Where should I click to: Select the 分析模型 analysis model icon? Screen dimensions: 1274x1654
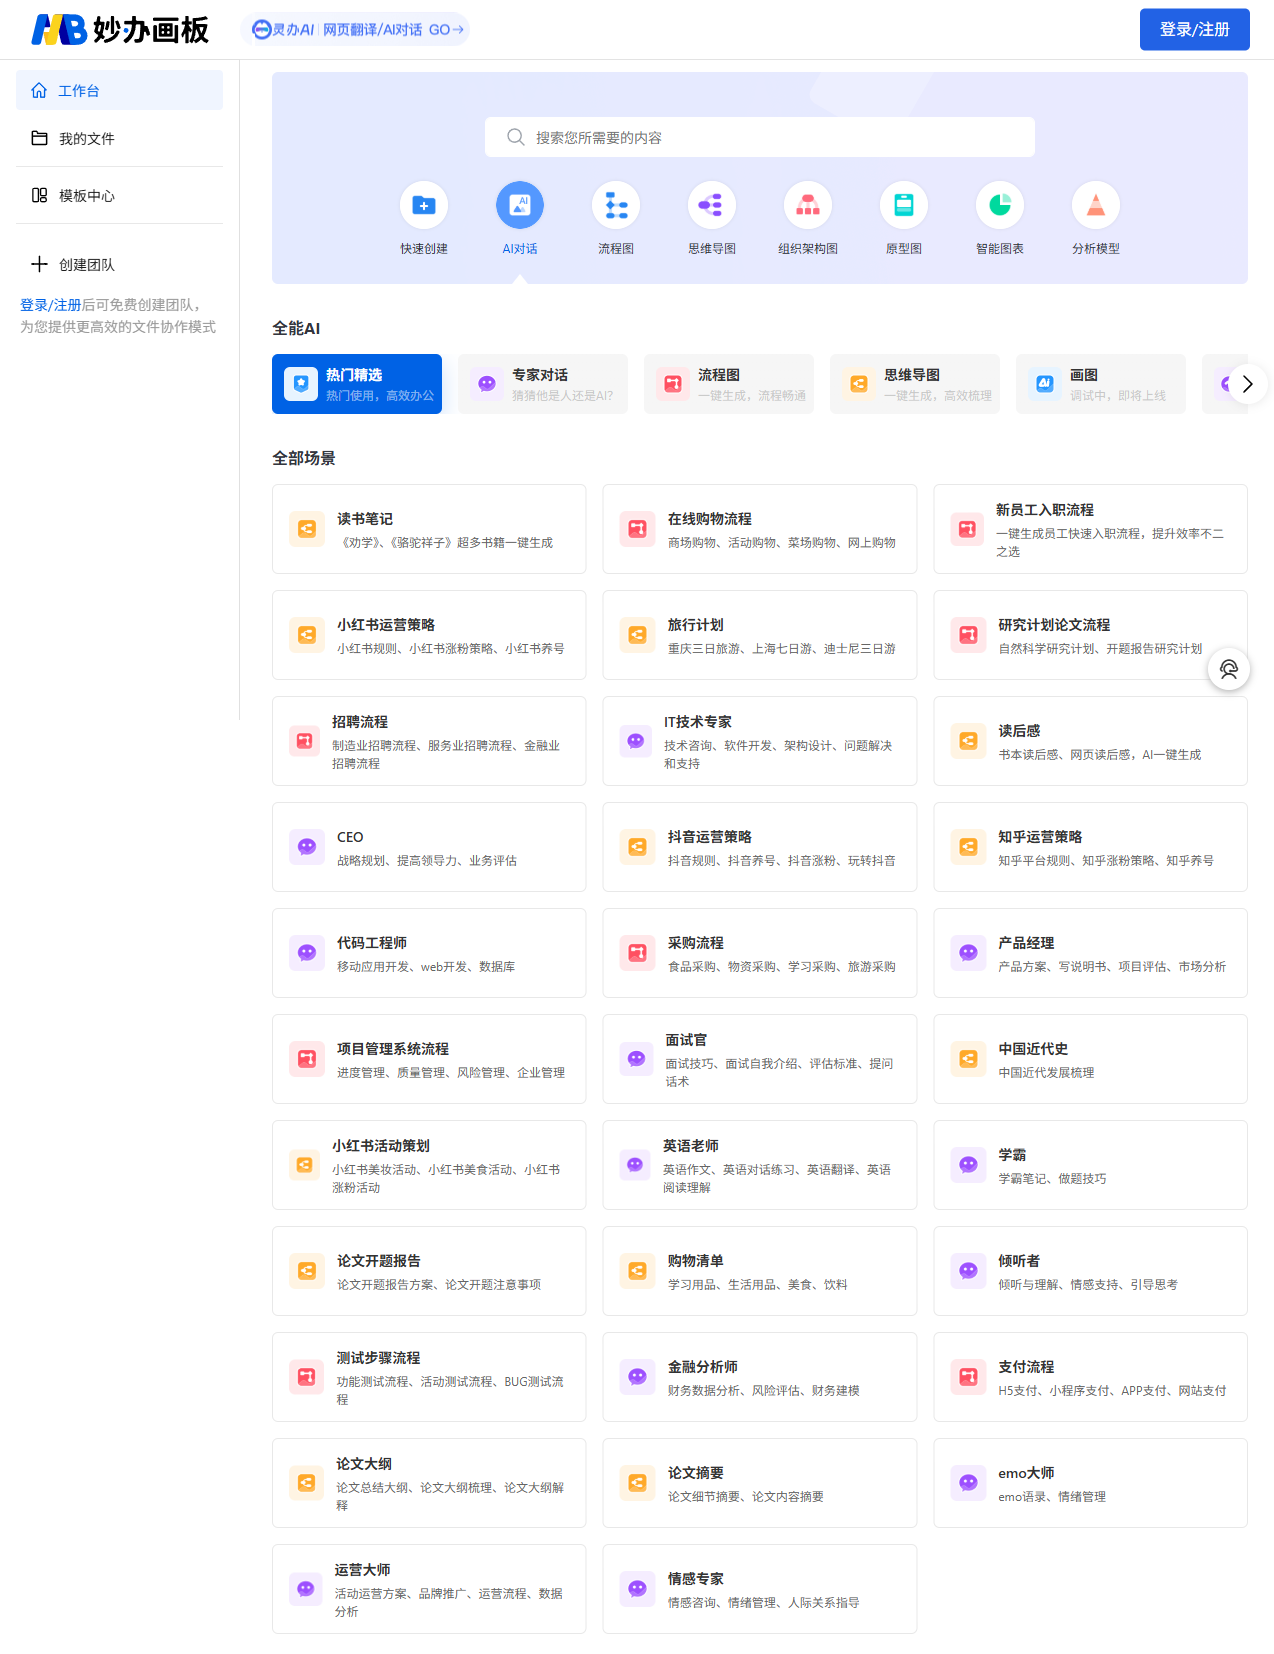click(x=1096, y=206)
